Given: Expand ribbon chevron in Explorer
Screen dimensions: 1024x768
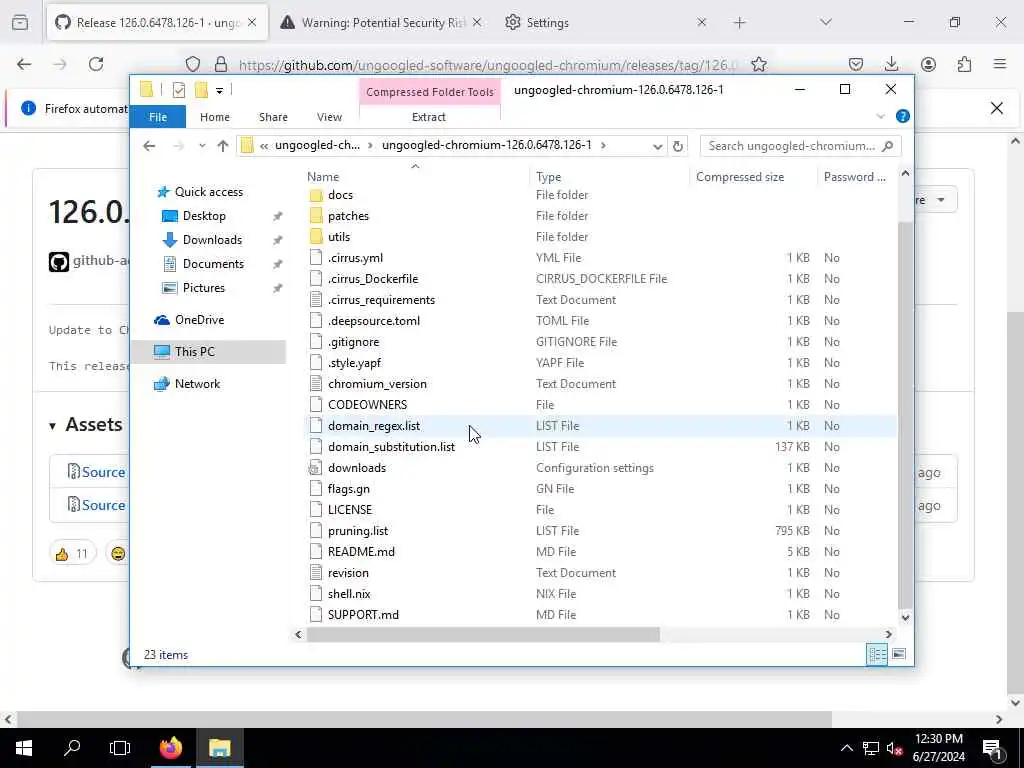Looking at the screenshot, I should tap(880, 117).
